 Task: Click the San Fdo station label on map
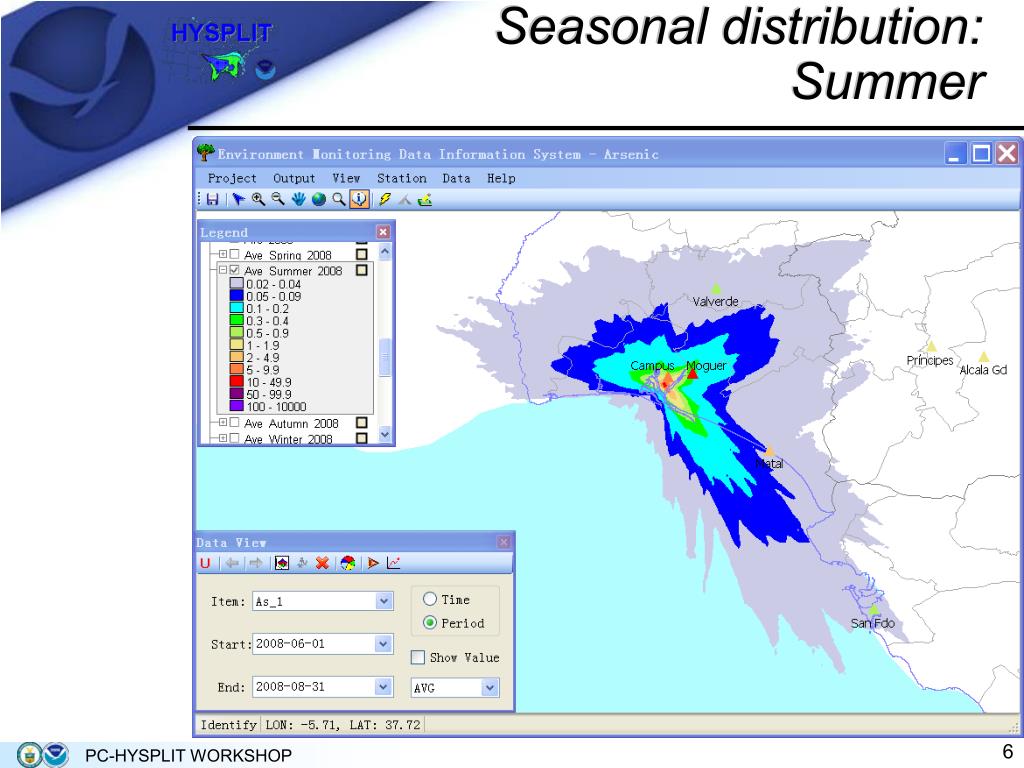pos(872,622)
